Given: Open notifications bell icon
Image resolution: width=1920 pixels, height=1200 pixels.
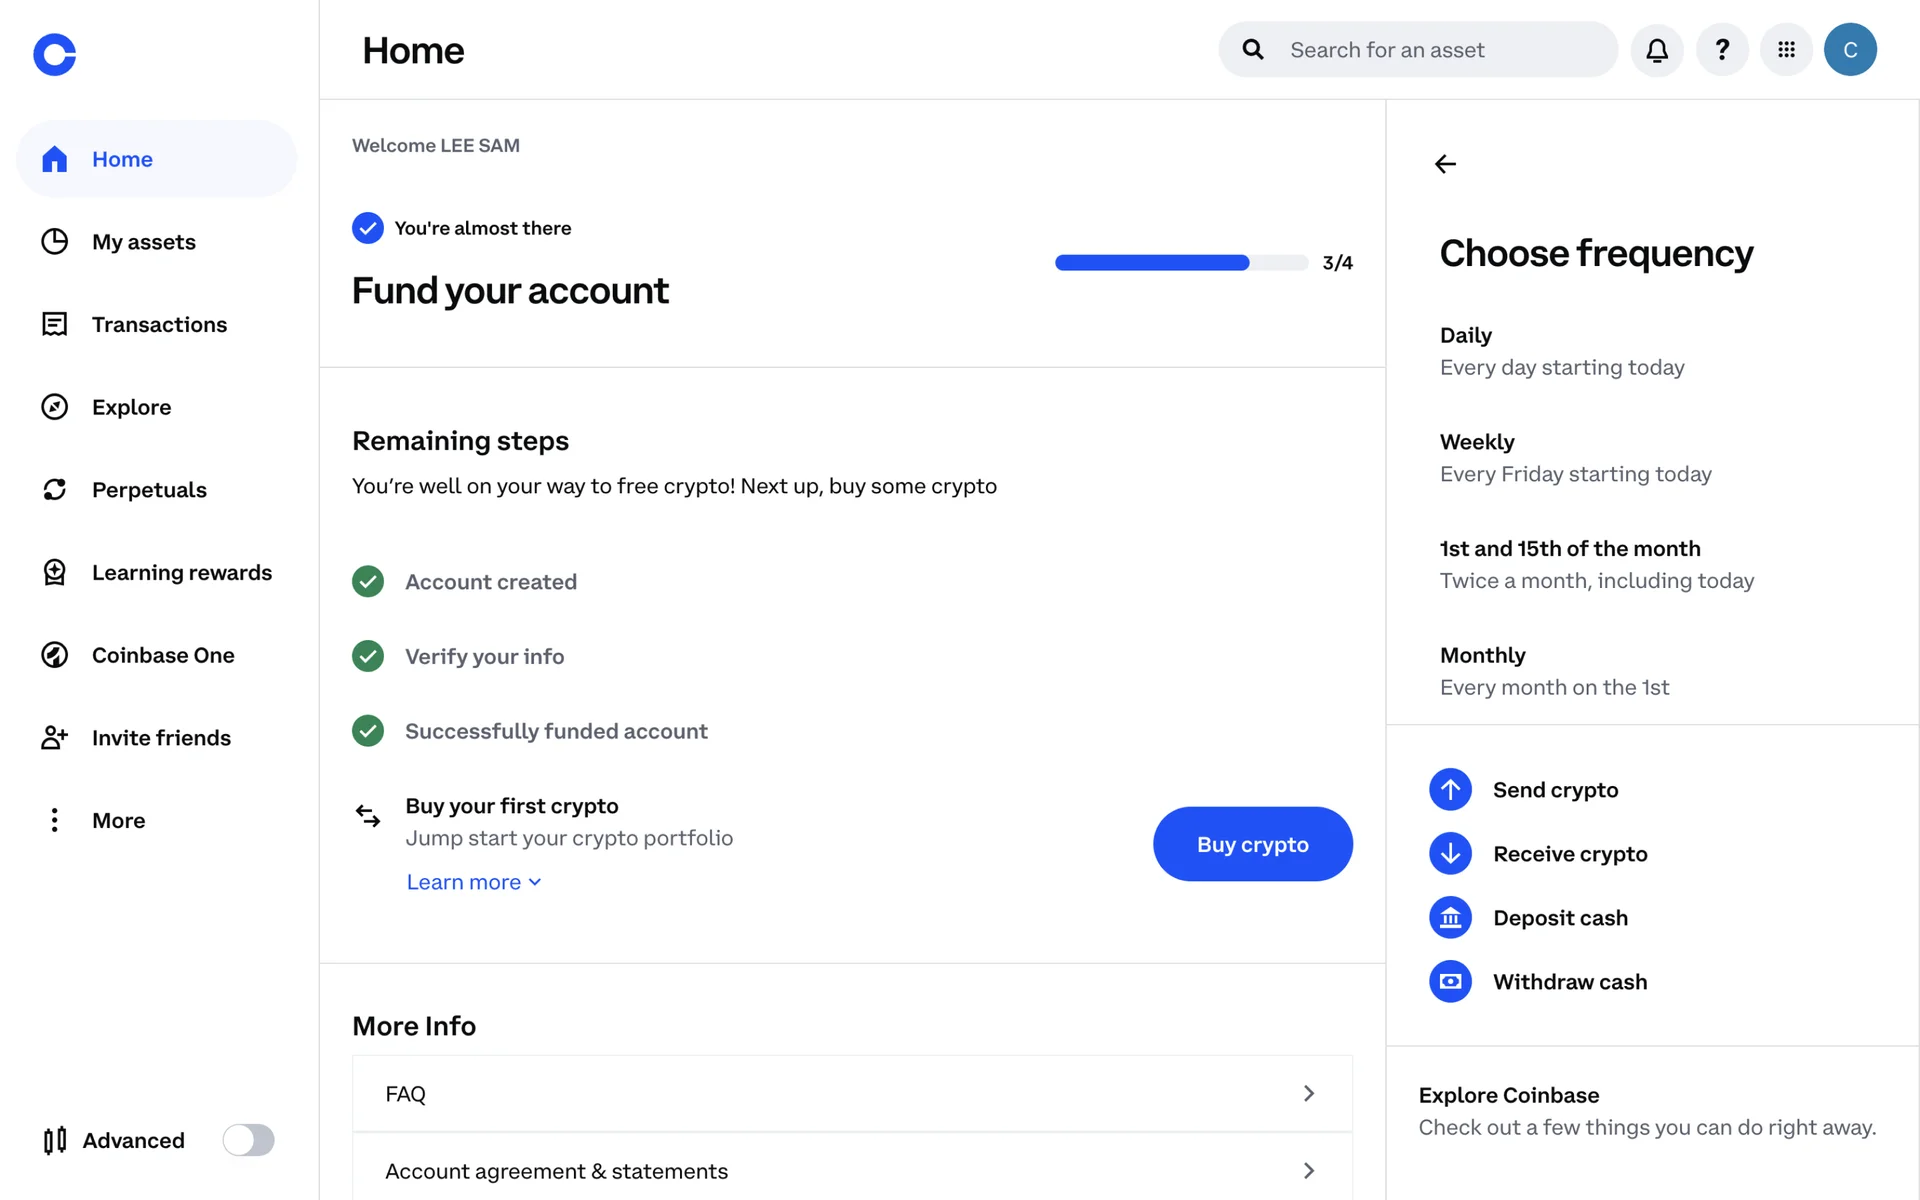Looking at the screenshot, I should tap(1657, 50).
